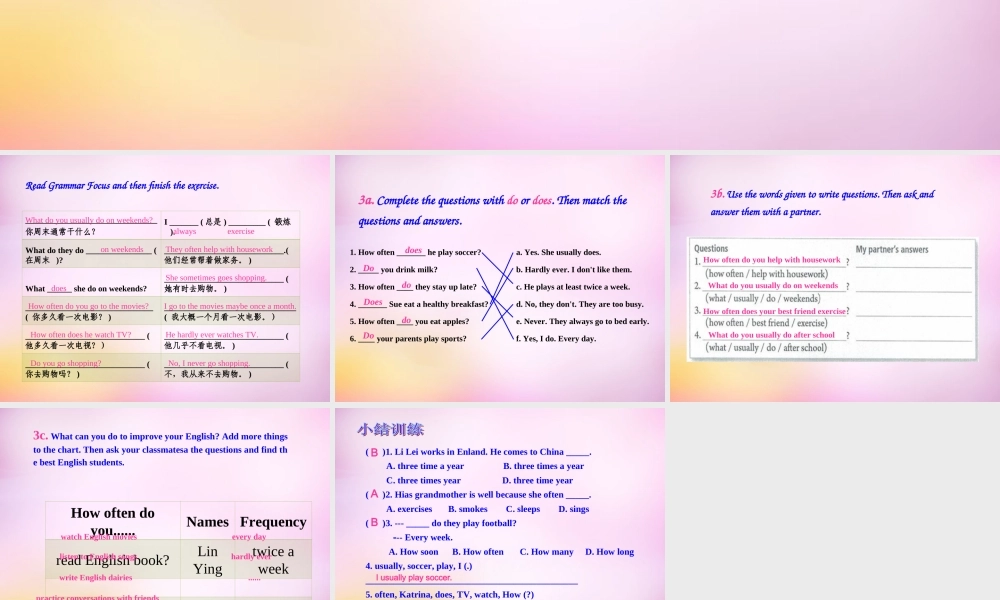
Task: Select question '3. How often do they stay up late?'
Action: pyautogui.click(x=413, y=286)
